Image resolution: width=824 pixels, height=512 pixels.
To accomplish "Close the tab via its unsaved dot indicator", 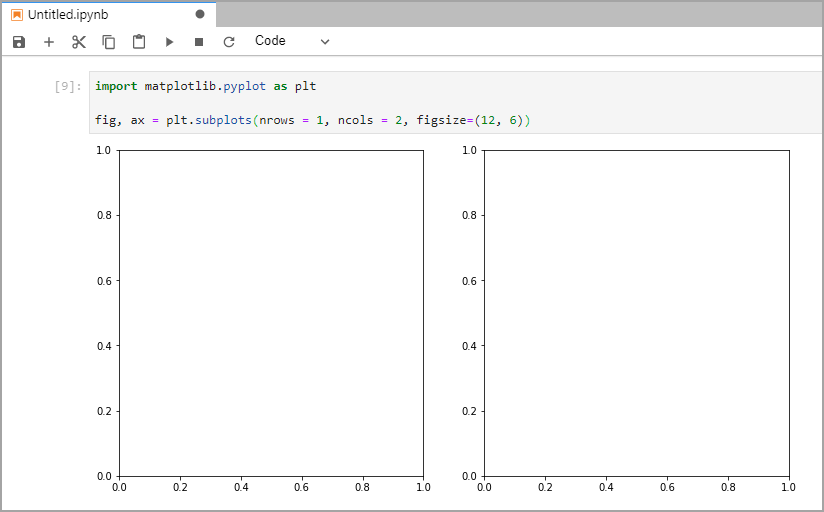I will point(200,15).
